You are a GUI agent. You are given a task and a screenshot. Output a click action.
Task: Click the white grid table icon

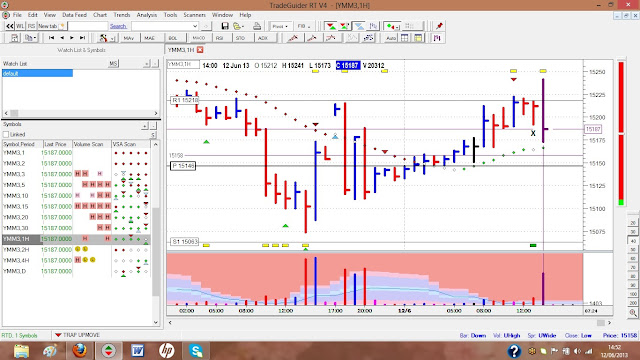tap(404, 38)
